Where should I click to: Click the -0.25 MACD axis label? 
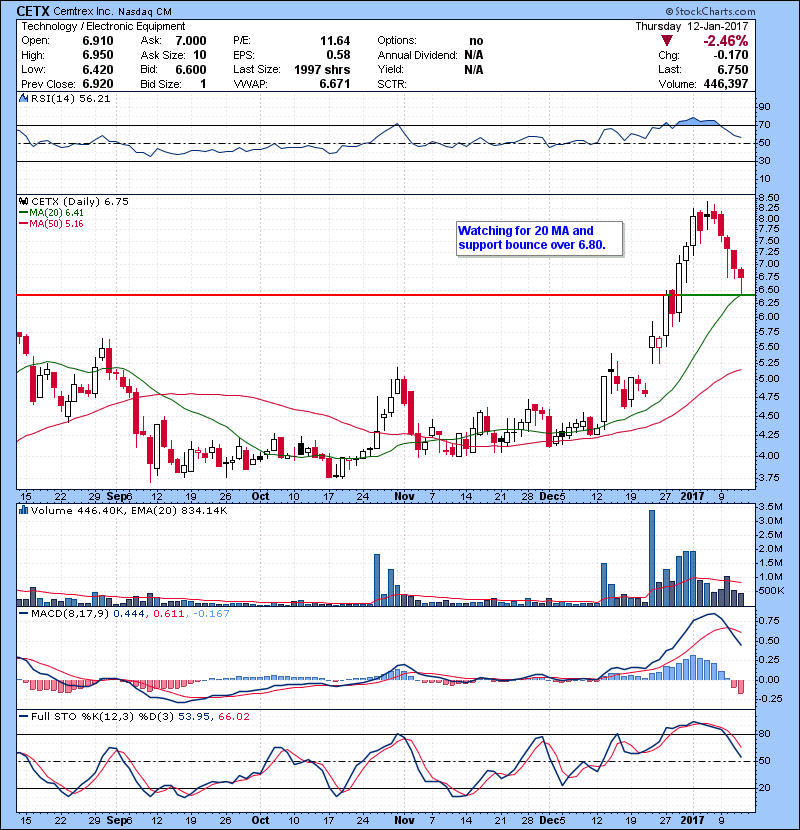pos(770,699)
